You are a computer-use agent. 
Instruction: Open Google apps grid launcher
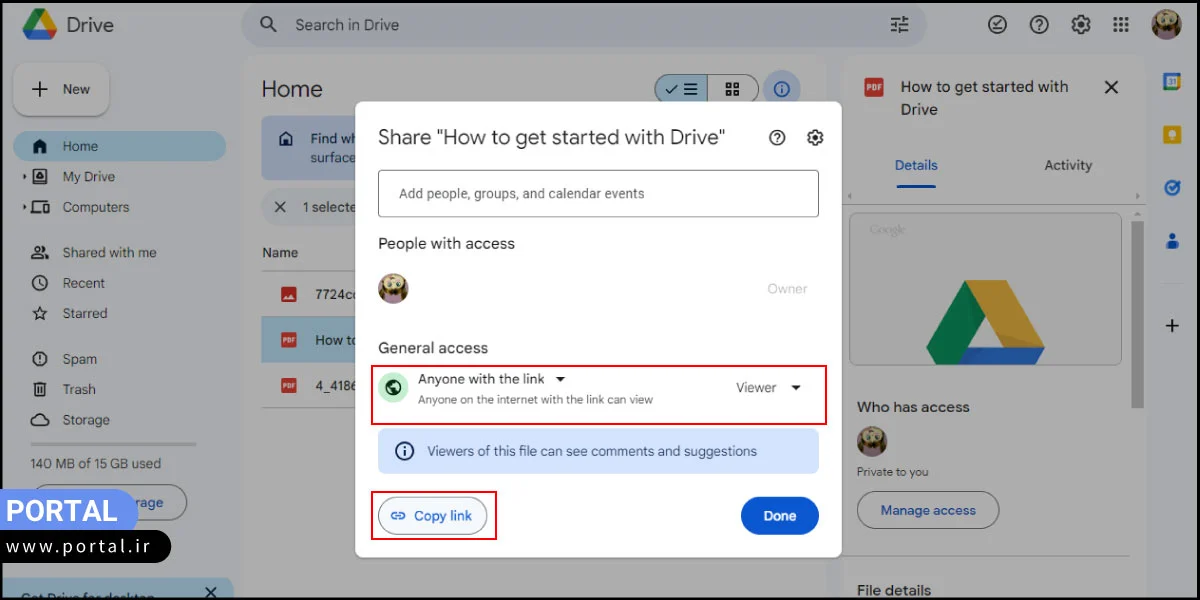click(x=1122, y=25)
